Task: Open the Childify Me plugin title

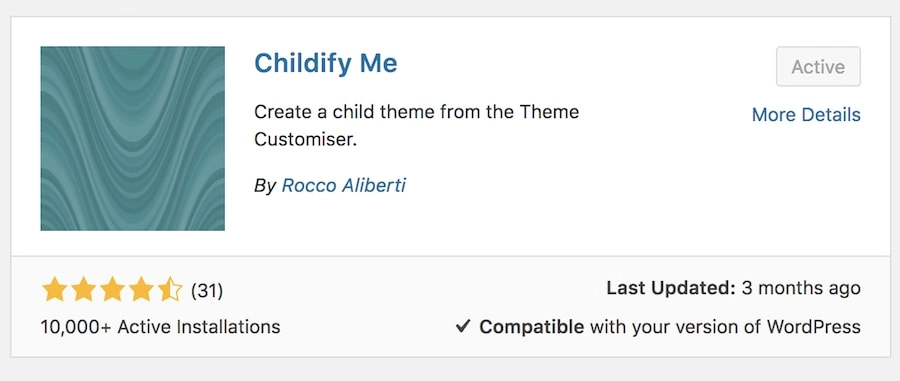Action: point(325,64)
